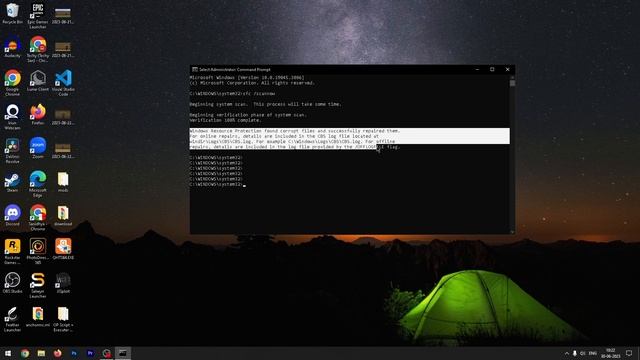640x360 pixels.
Task: Click 'Beginning system scan' output line
Action: pos(266,104)
